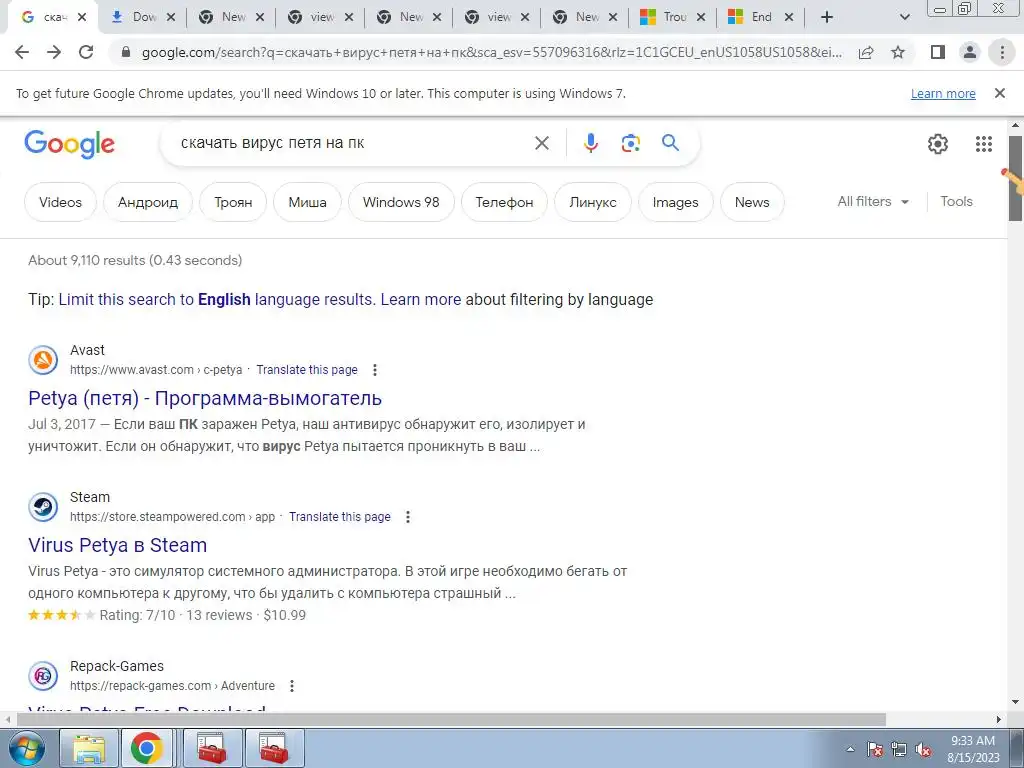This screenshot has width=1024, height=768.
Task: Click the muted volume tray icon
Action: (923, 750)
